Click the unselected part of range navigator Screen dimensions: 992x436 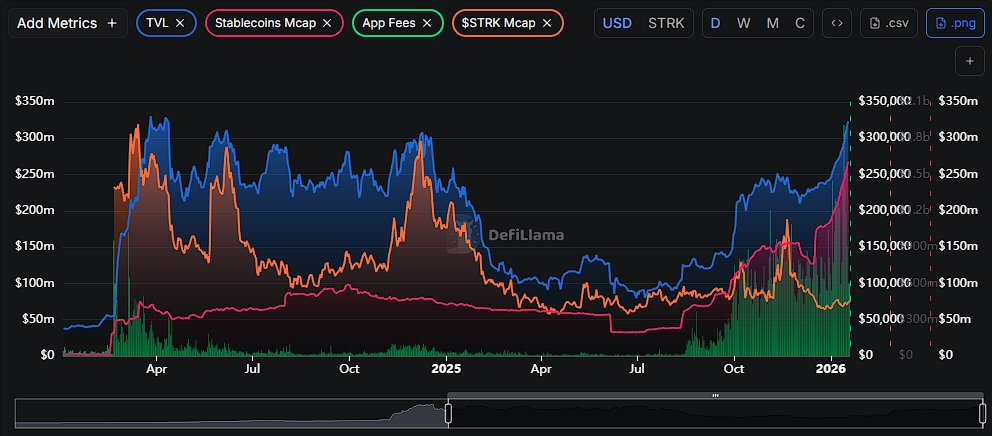(x=232, y=414)
